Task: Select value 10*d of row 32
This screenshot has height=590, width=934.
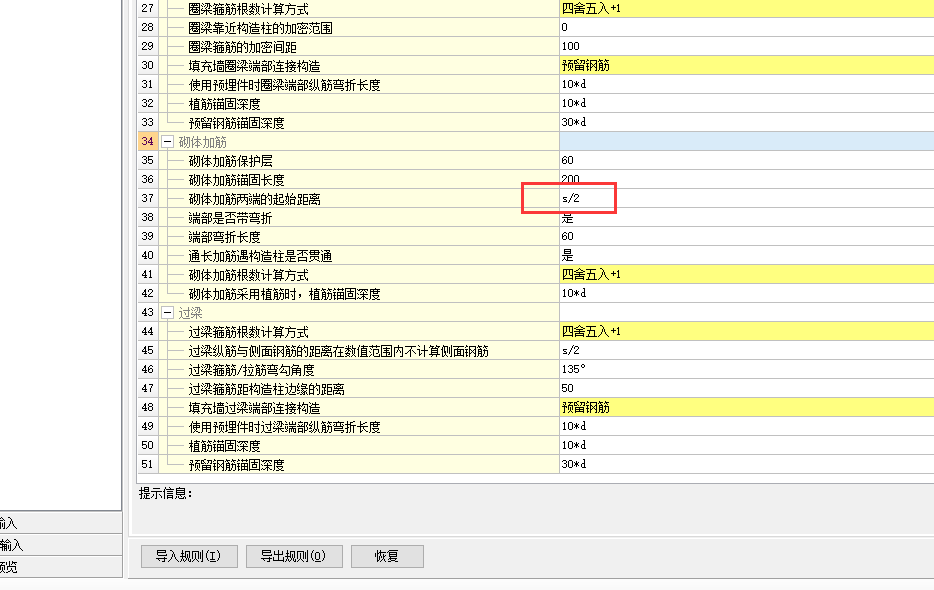Action: point(574,104)
